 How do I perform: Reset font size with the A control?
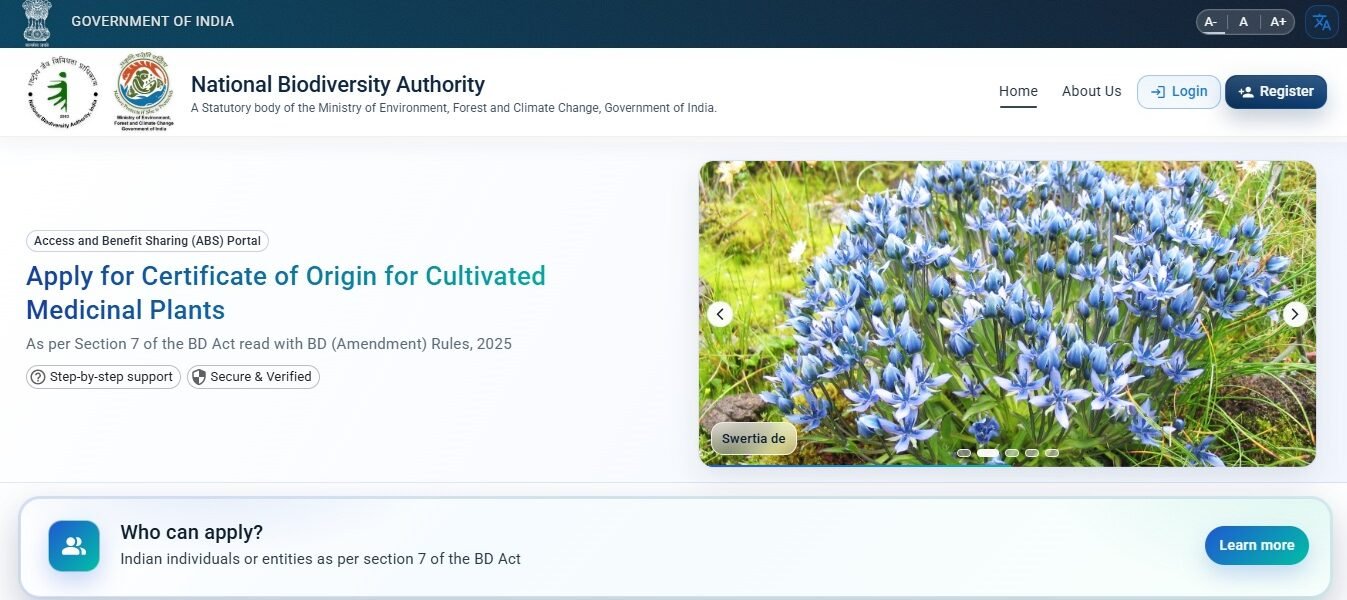1243,21
